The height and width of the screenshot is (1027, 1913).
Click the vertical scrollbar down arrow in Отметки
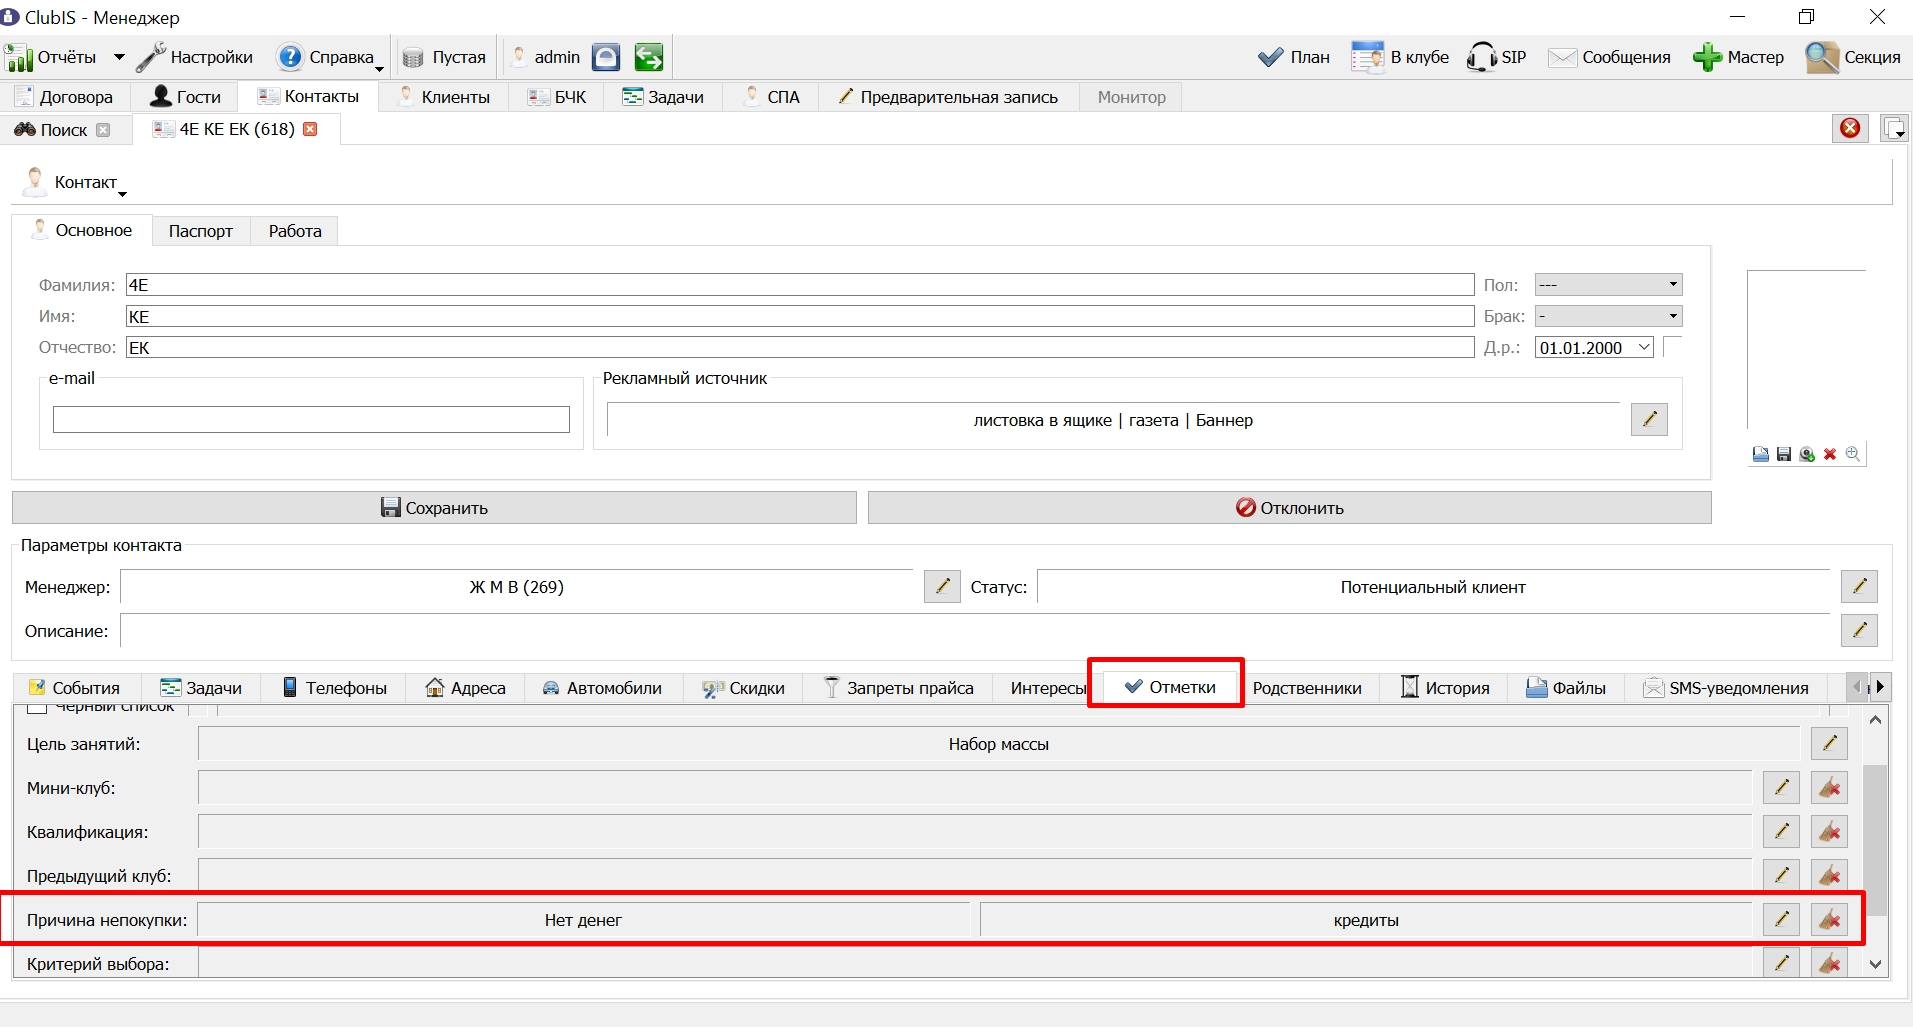[x=1876, y=965]
